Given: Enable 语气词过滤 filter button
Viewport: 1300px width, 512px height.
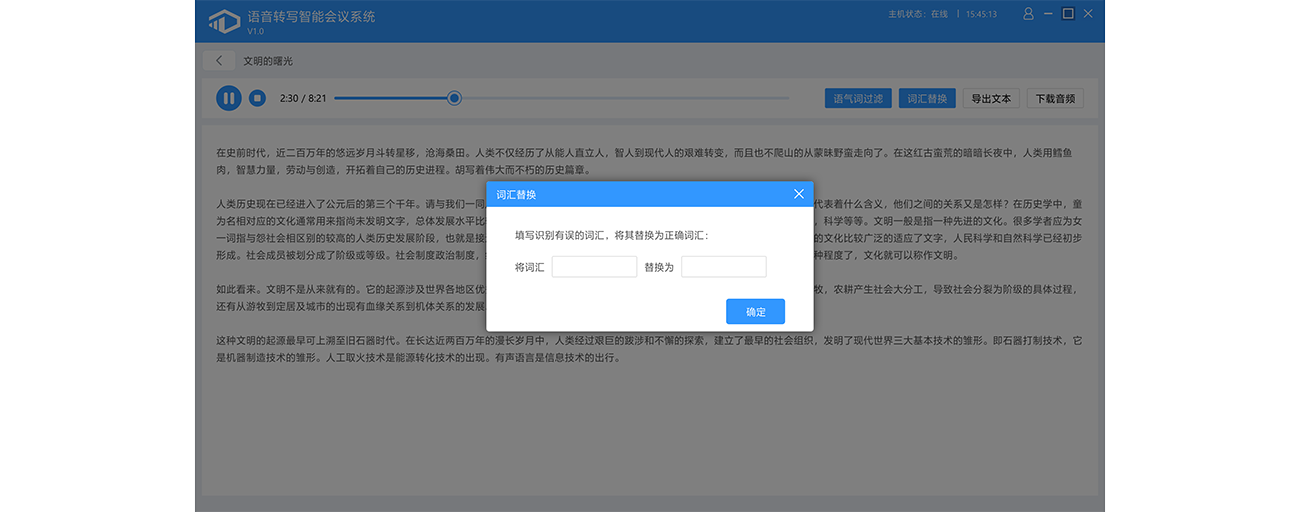Looking at the screenshot, I should pos(858,99).
